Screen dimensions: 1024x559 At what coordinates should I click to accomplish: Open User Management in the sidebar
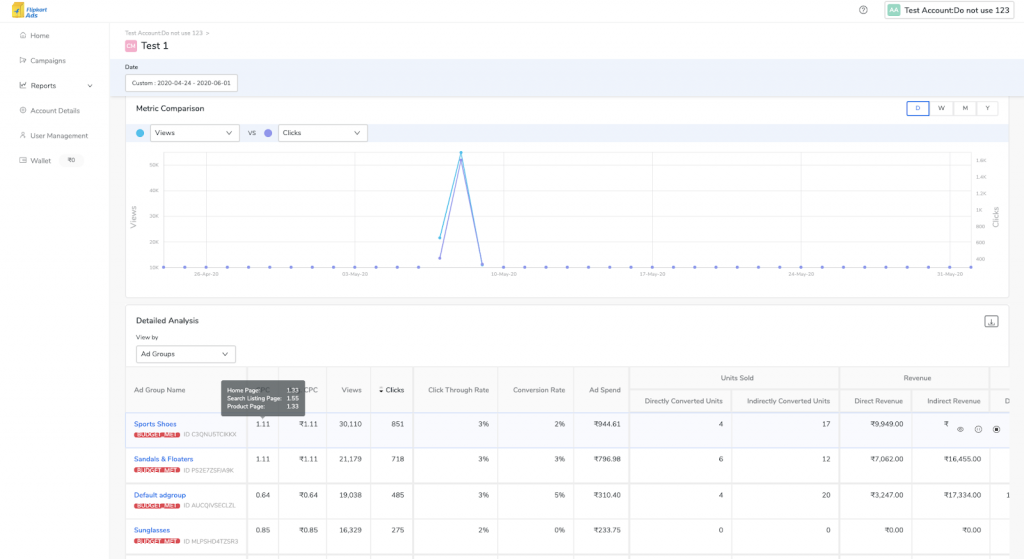[x=59, y=135]
